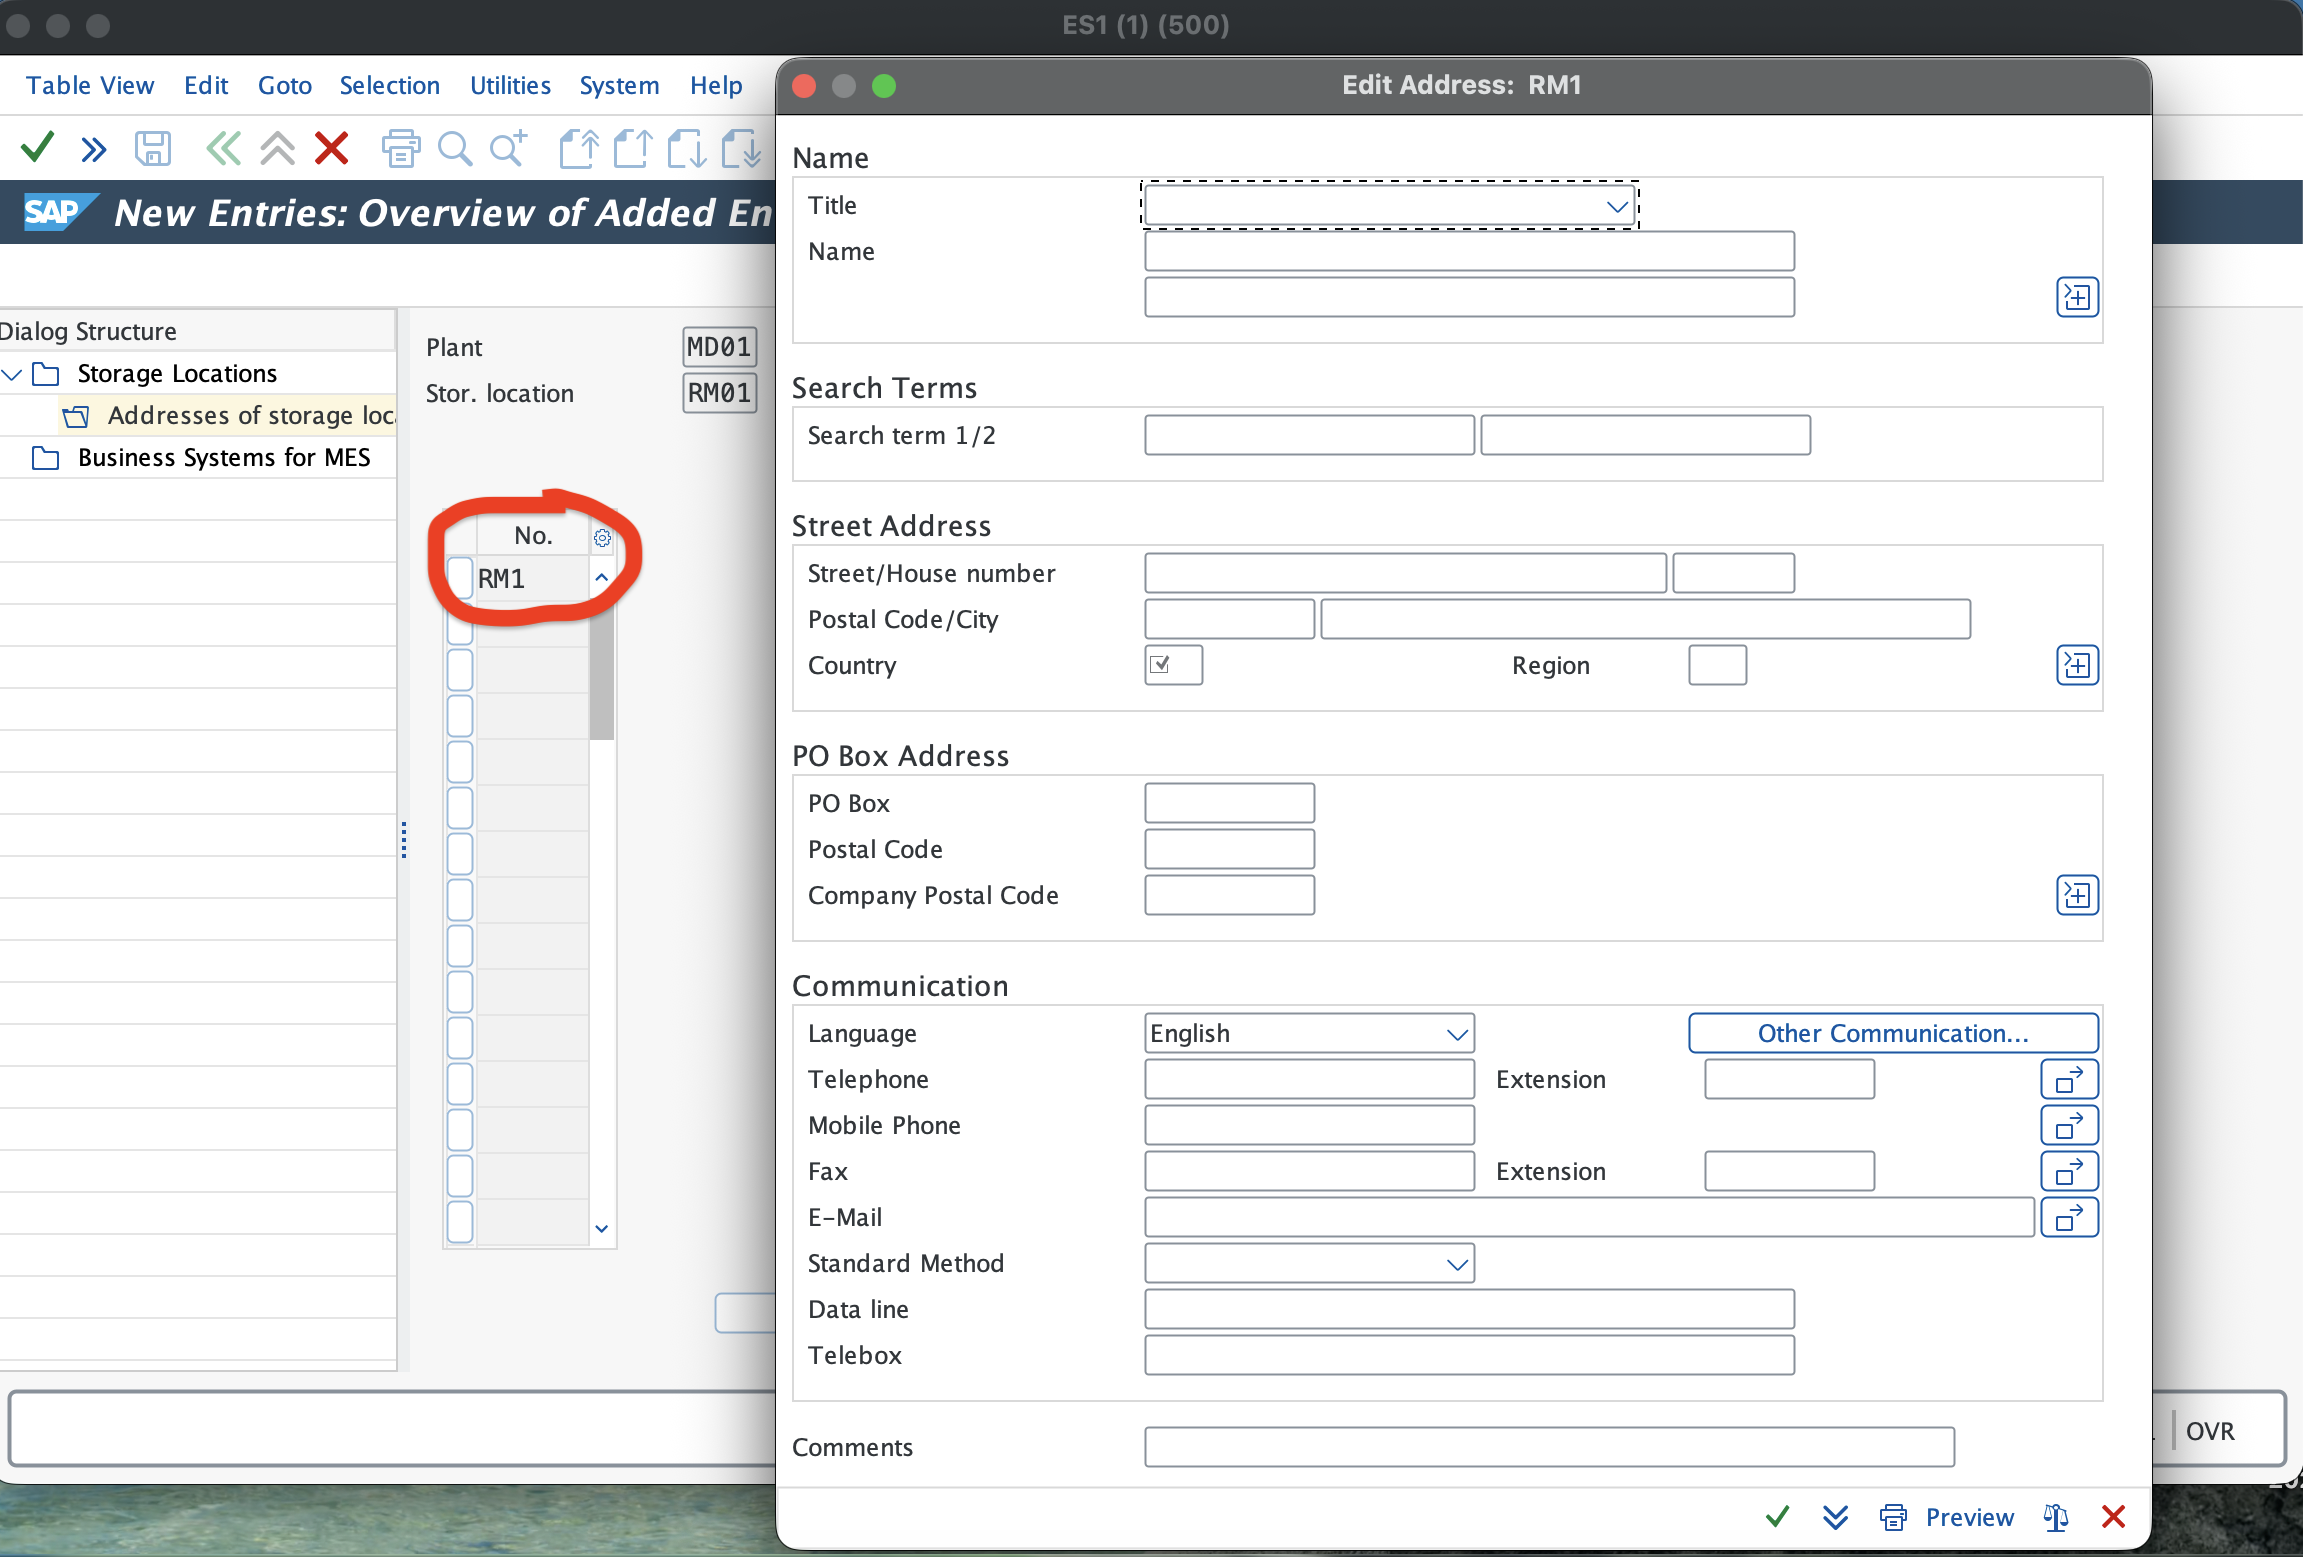This screenshot has width=2303, height=1557.
Task: Click the OVR status bar indicator
Action: click(x=2210, y=1432)
